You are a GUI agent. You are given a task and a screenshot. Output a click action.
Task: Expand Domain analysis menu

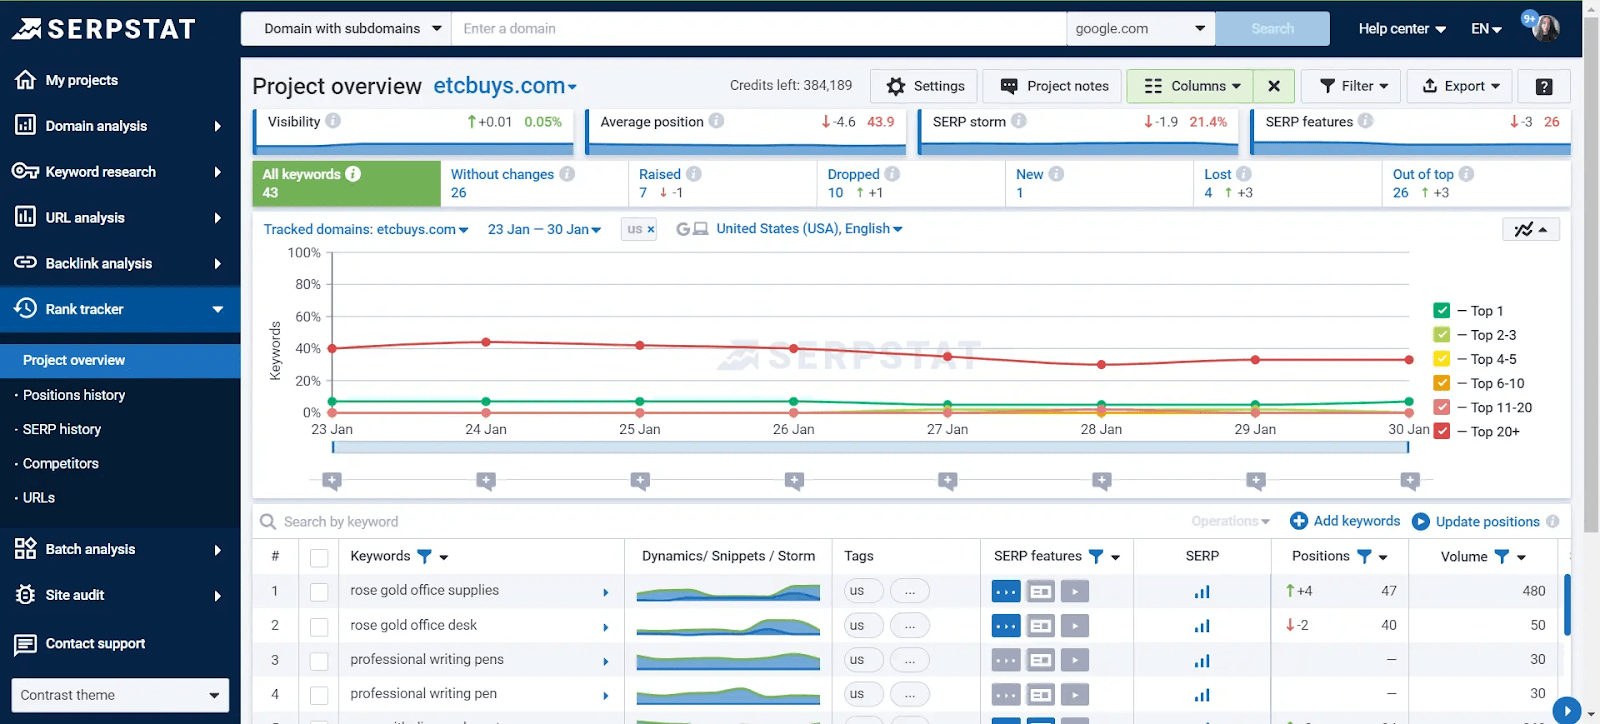click(x=120, y=126)
